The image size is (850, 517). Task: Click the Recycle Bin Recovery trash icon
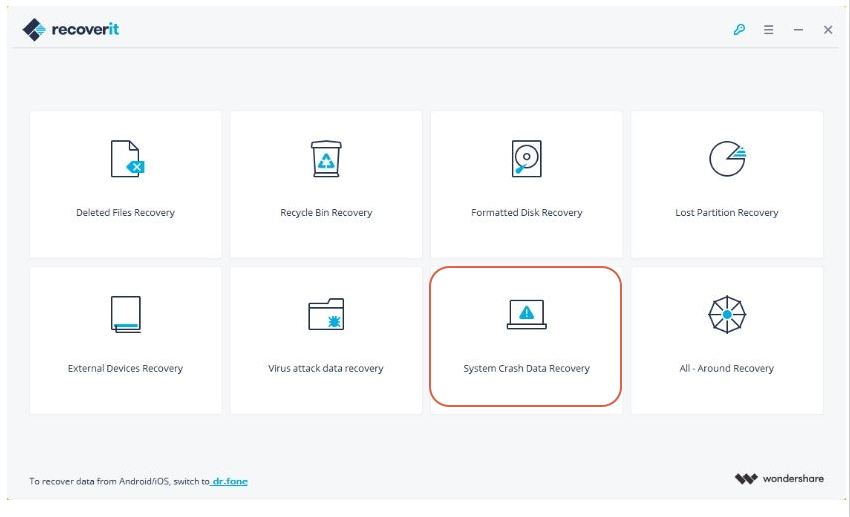pyautogui.click(x=326, y=159)
